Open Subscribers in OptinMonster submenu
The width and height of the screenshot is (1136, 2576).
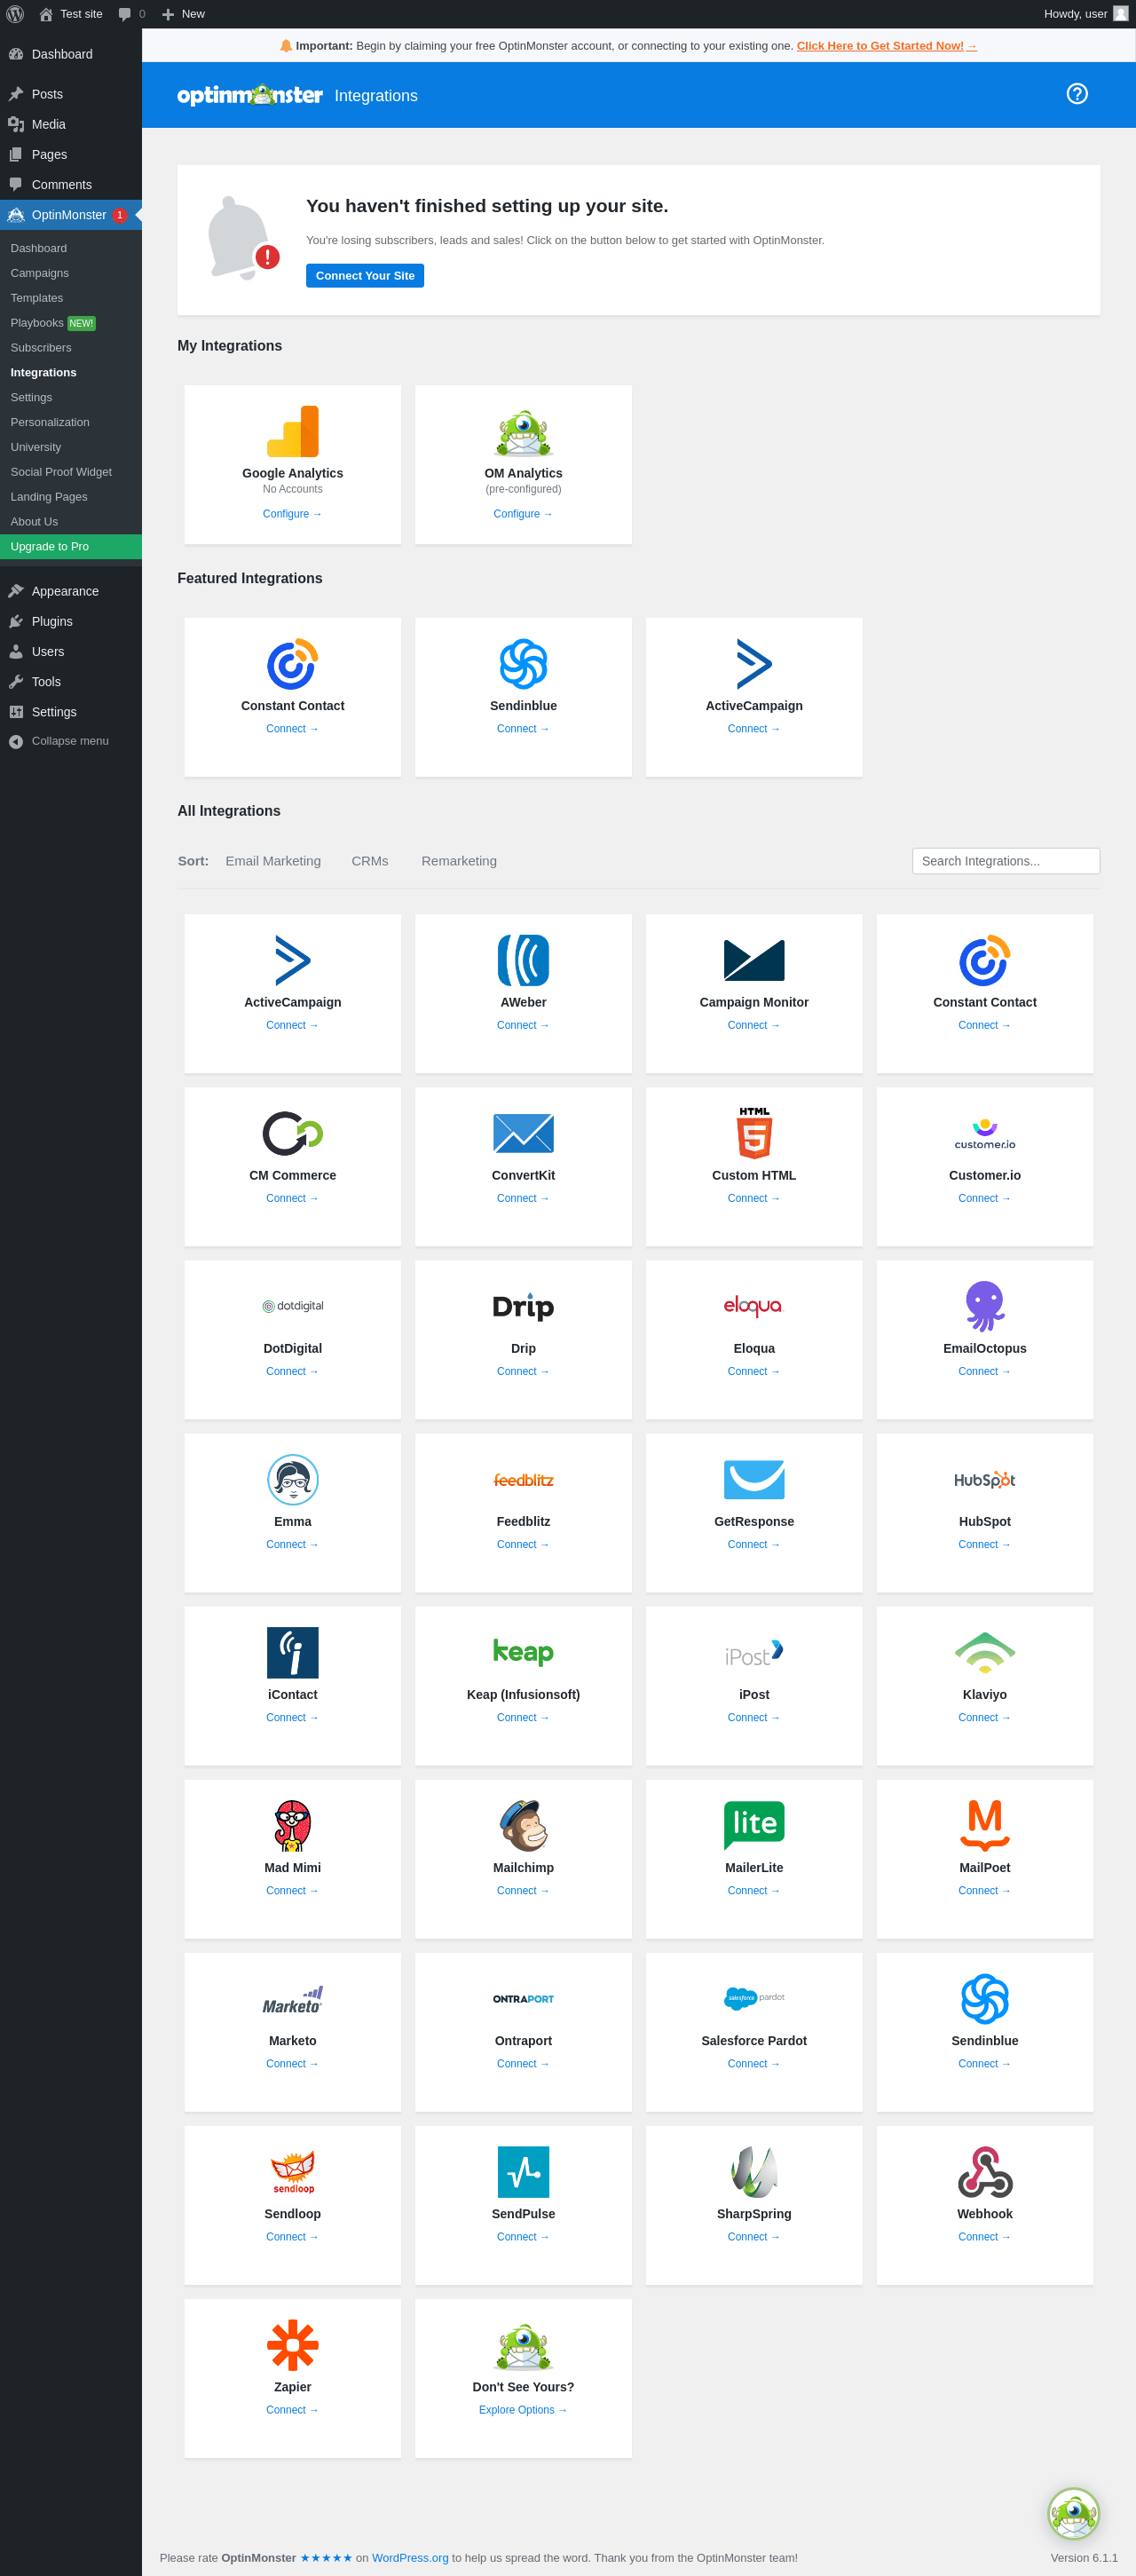(x=41, y=348)
